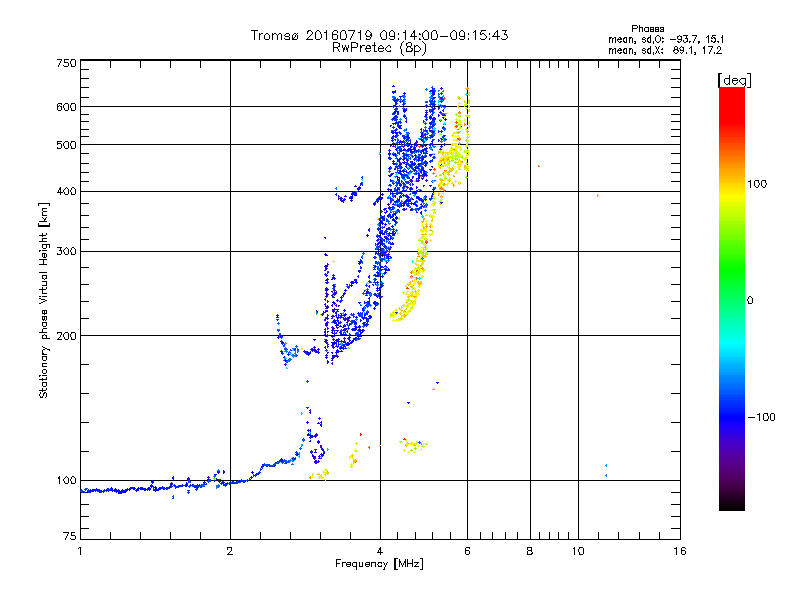Click the 'RwPretec (8p)' subtitle
This screenshot has width=800, height=600.
click(x=379, y=48)
